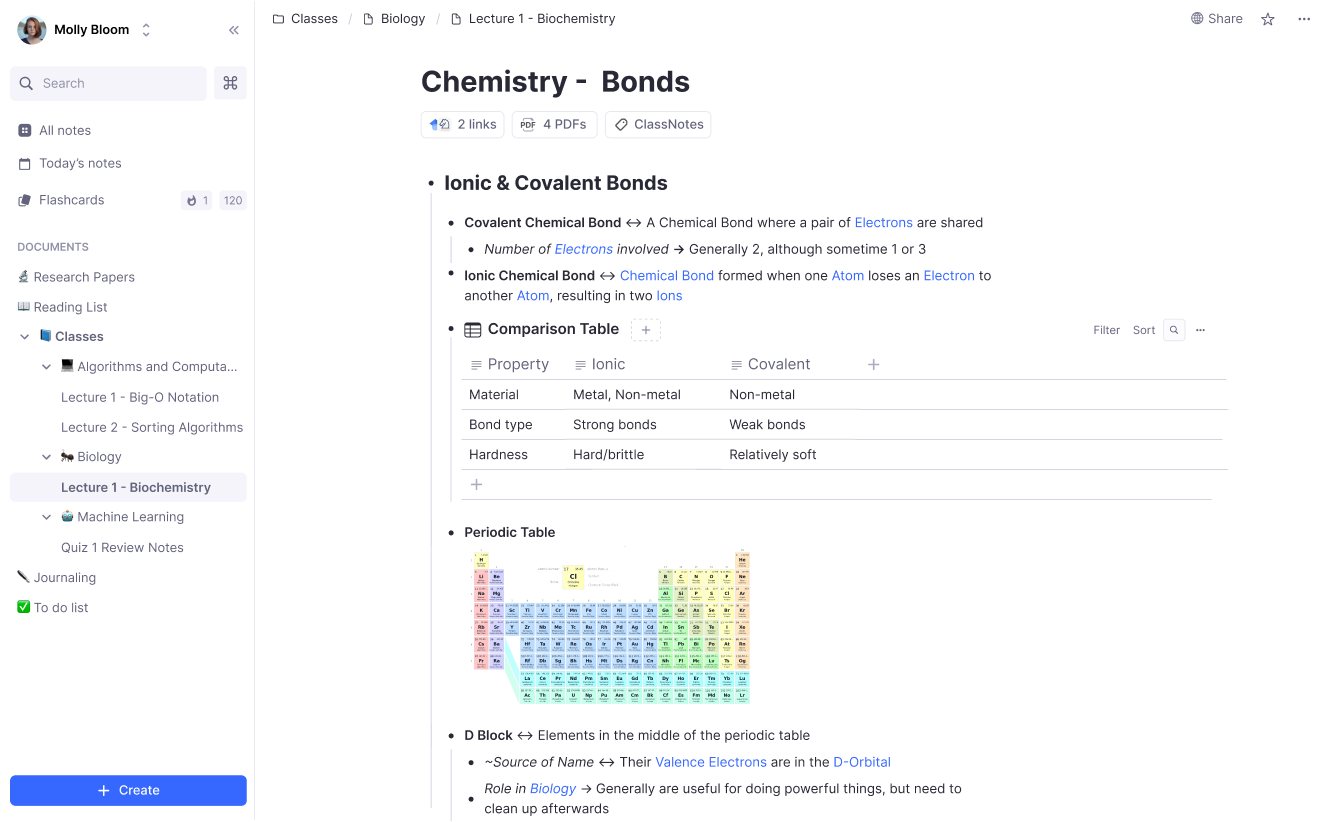Add a new row at the bottom of Comparison Table

pos(477,485)
